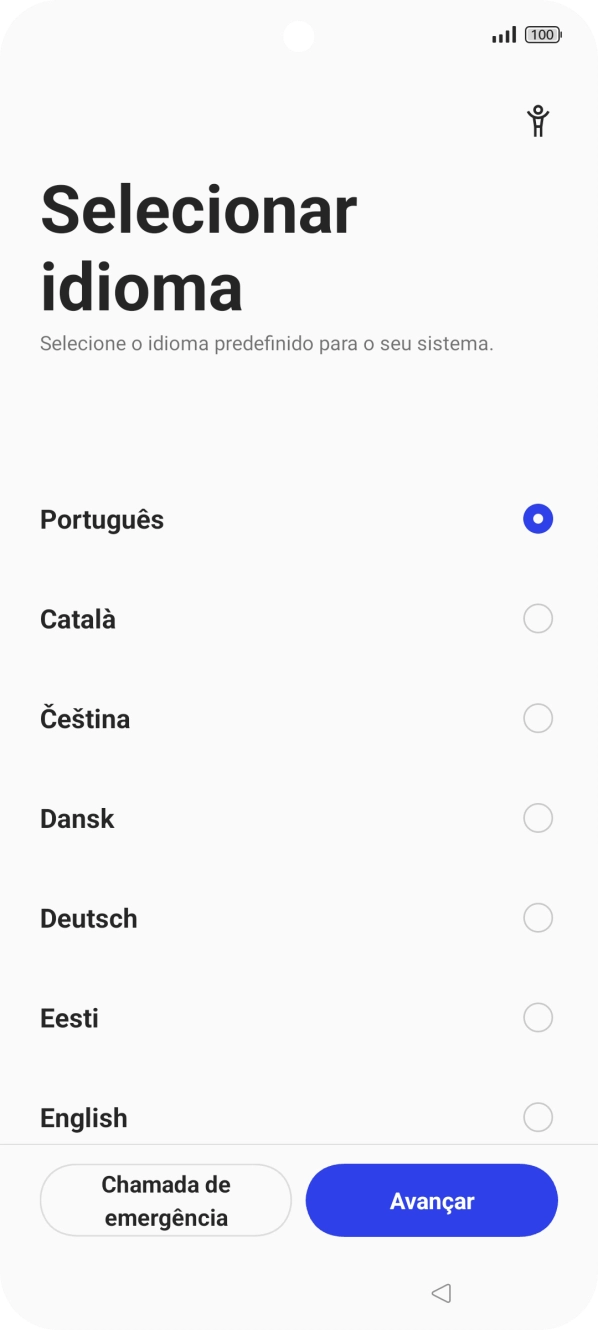Tap the Dansk list row
The image size is (598, 1330).
pyautogui.click(x=299, y=818)
